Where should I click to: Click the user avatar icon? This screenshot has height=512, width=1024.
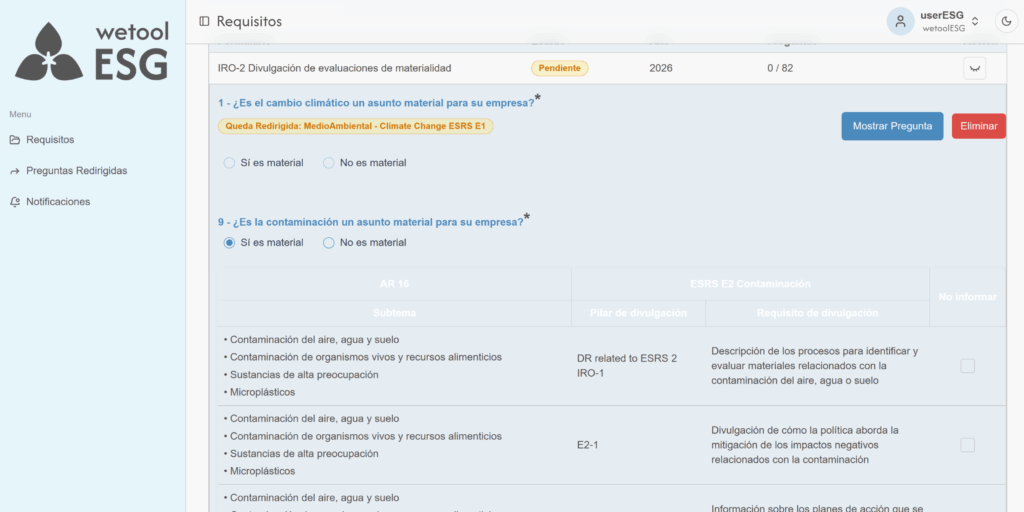[x=901, y=21]
